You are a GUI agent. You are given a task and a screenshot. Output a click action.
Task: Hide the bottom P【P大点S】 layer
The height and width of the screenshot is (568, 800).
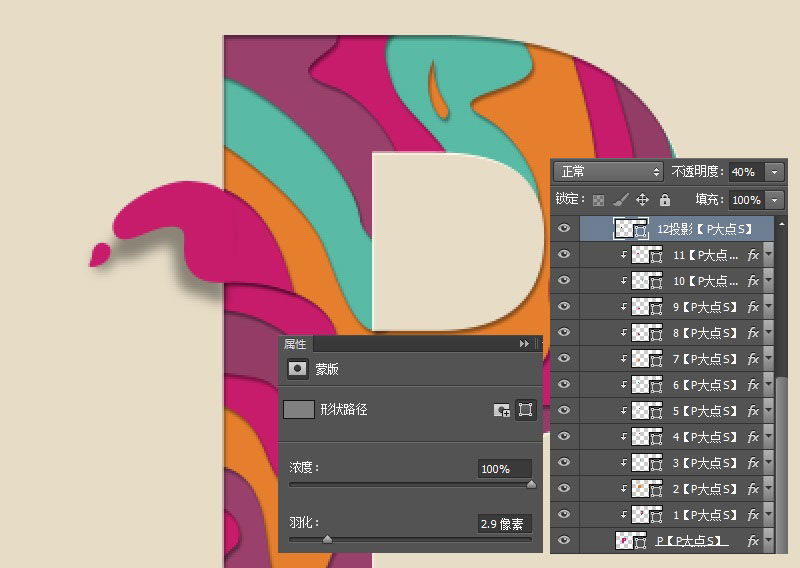564,541
